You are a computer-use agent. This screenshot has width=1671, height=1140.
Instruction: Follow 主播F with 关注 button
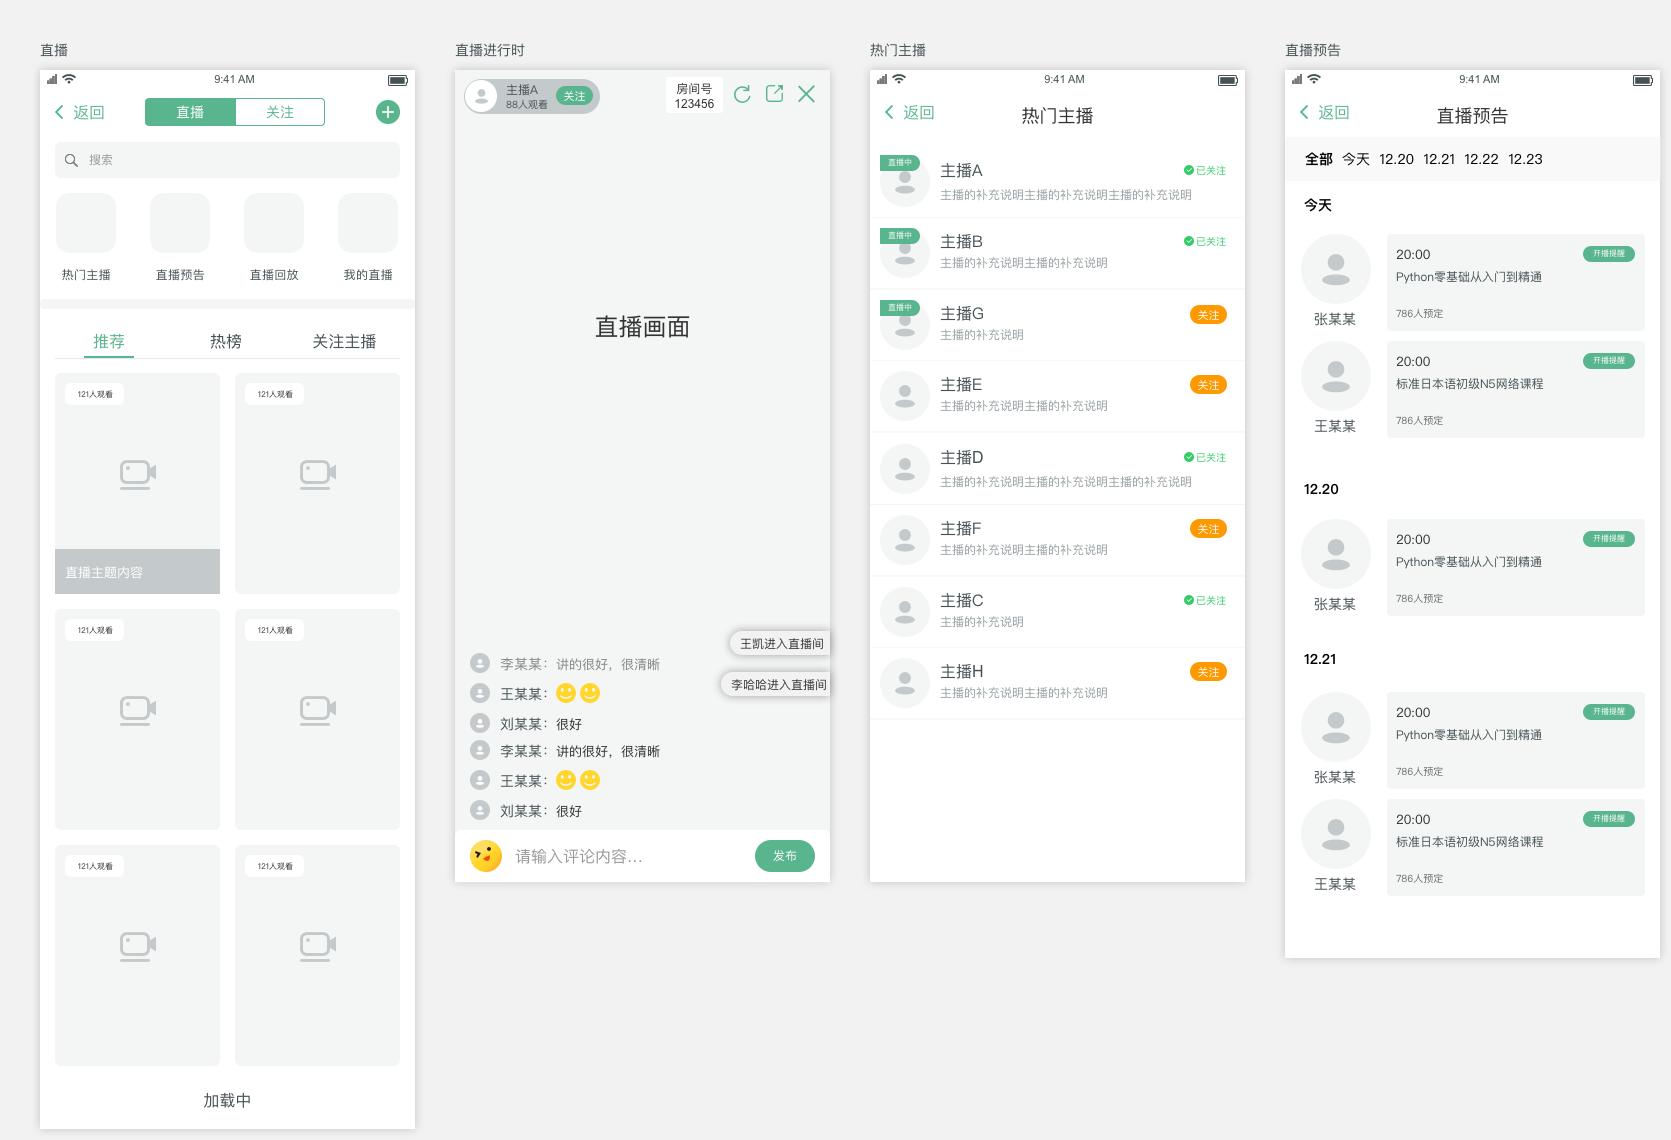tap(1208, 529)
